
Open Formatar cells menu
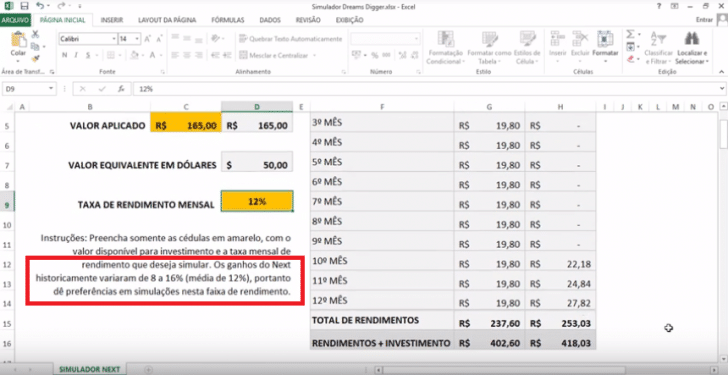coord(605,48)
